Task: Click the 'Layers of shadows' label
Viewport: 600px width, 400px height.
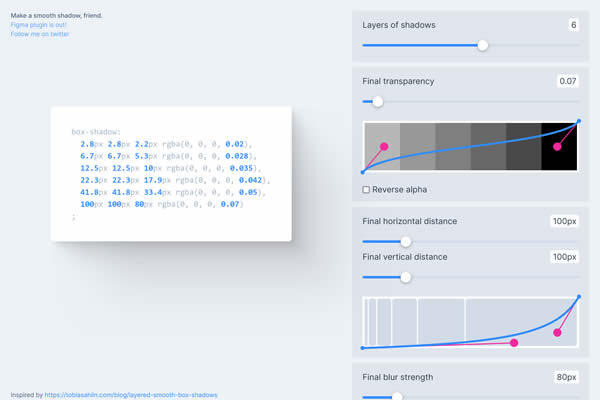Action: (x=399, y=25)
